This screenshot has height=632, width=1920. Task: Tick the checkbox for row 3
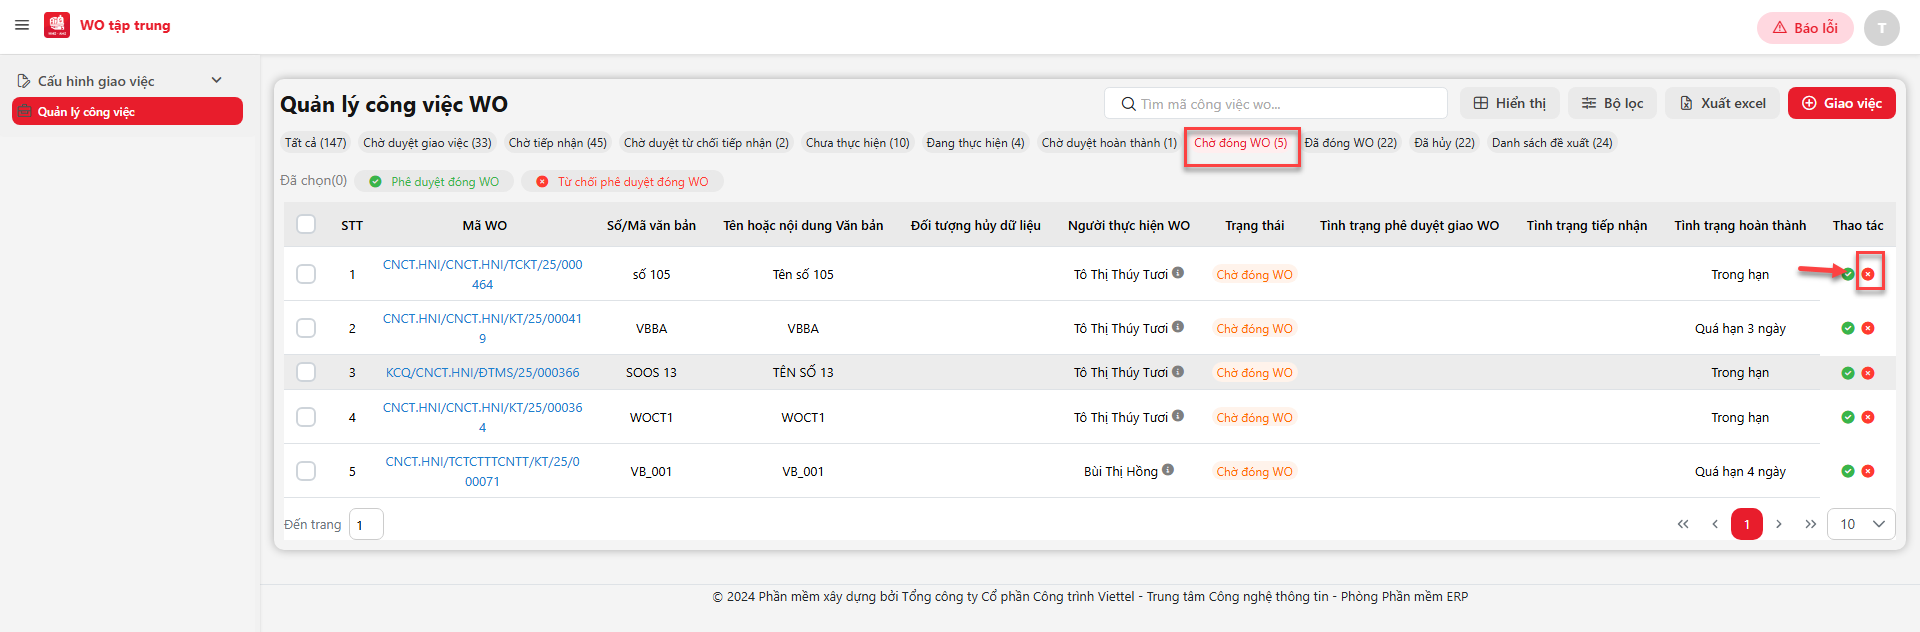pyautogui.click(x=306, y=372)
